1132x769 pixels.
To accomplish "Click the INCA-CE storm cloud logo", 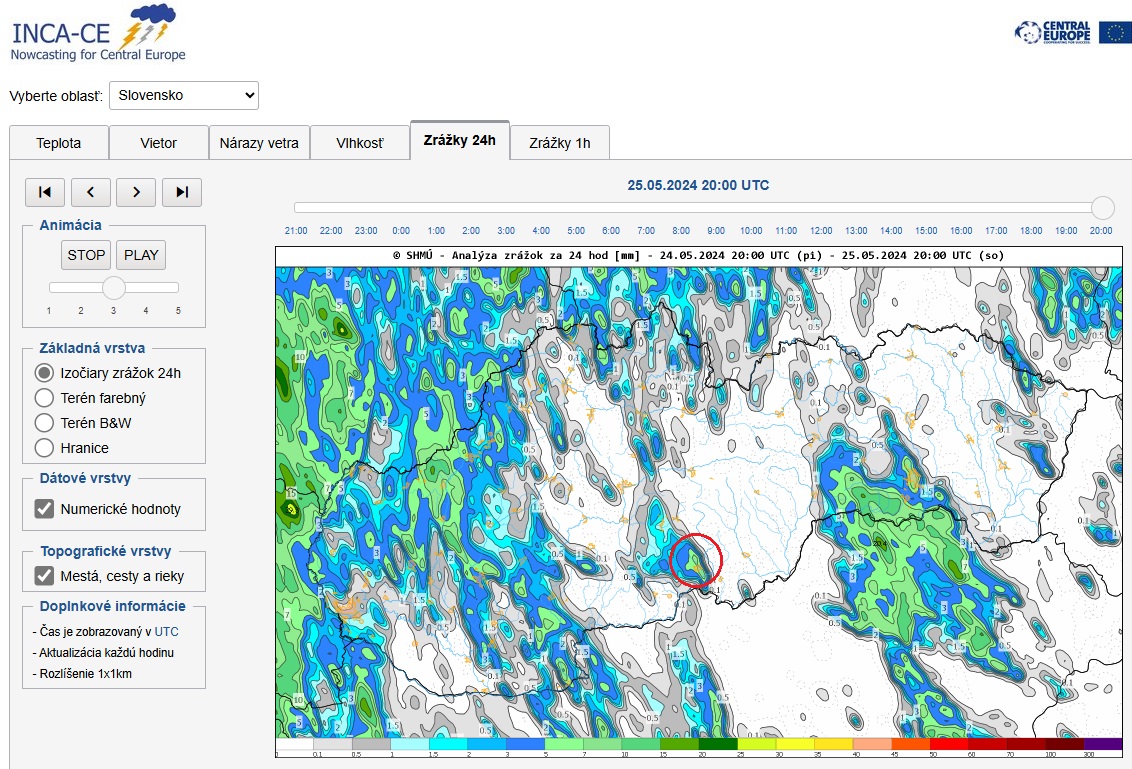I will (x=147, y=27).
